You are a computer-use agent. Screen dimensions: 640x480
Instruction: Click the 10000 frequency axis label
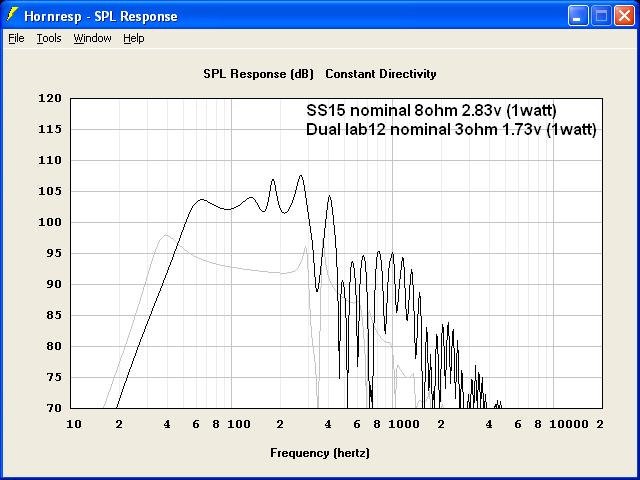[x=569, y=424]
